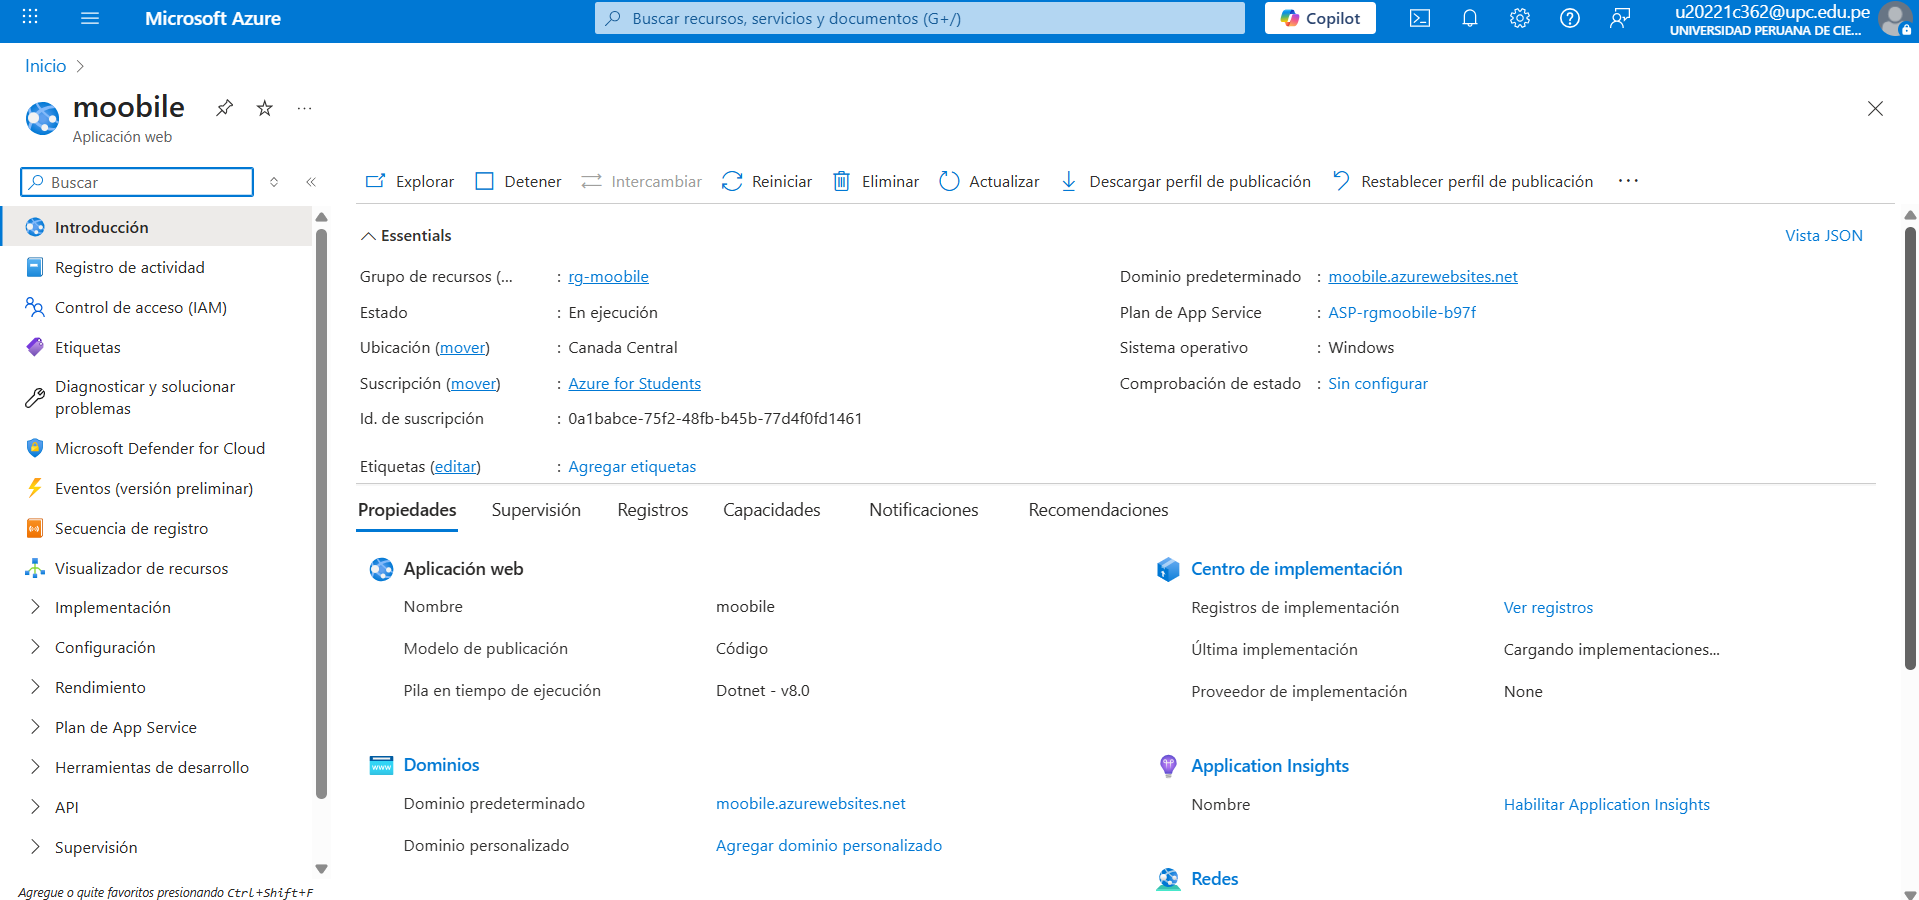Viewport: 1919px width, 900px height.
Task: Open the portal hamburger menu
Action: (90, 18)
